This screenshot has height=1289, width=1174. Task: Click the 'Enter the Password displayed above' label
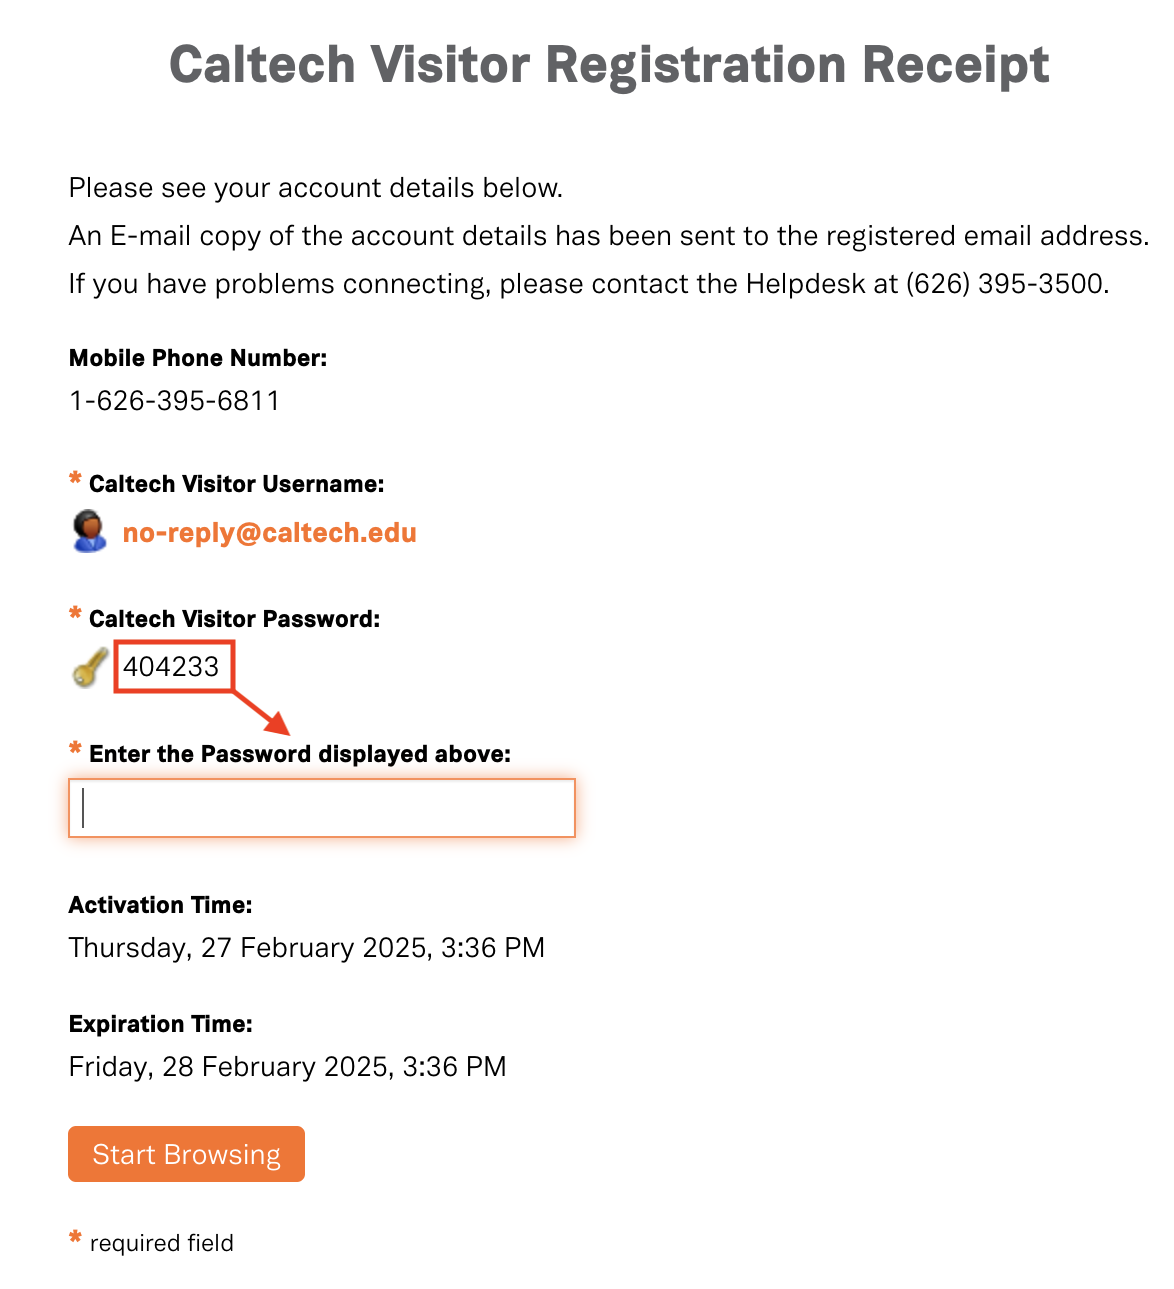coord(300,754)
